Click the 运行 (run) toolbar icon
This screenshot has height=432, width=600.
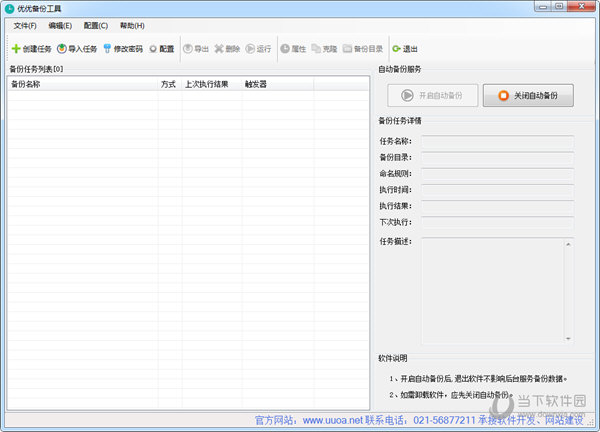point(250,48)
